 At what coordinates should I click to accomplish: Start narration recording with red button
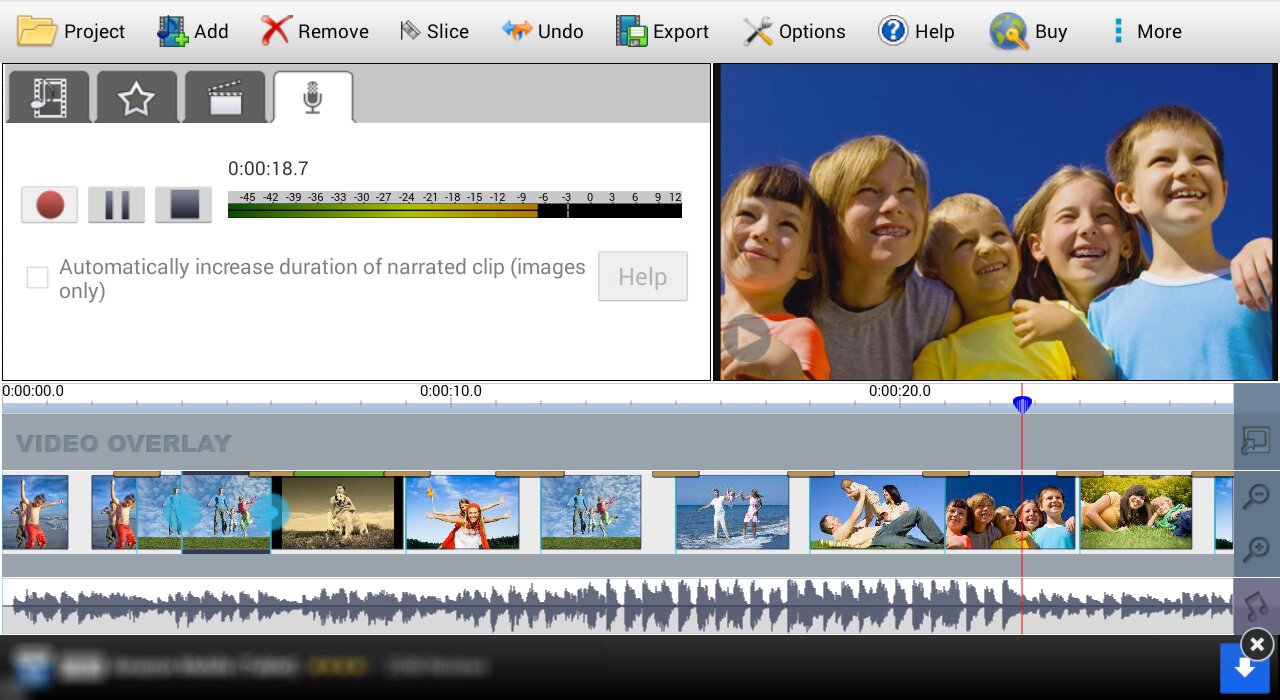(x=50, y=205)
